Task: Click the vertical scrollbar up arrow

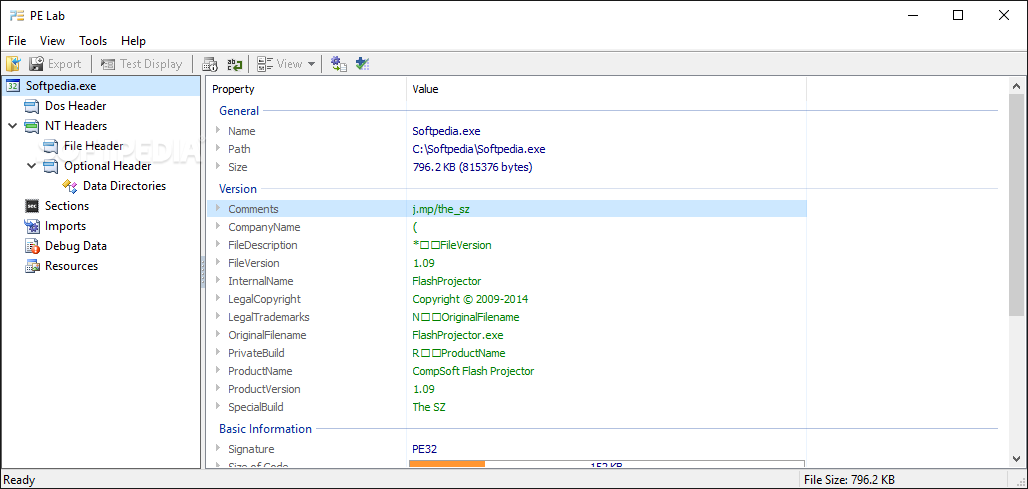Action: click(x=1017, y=86)
